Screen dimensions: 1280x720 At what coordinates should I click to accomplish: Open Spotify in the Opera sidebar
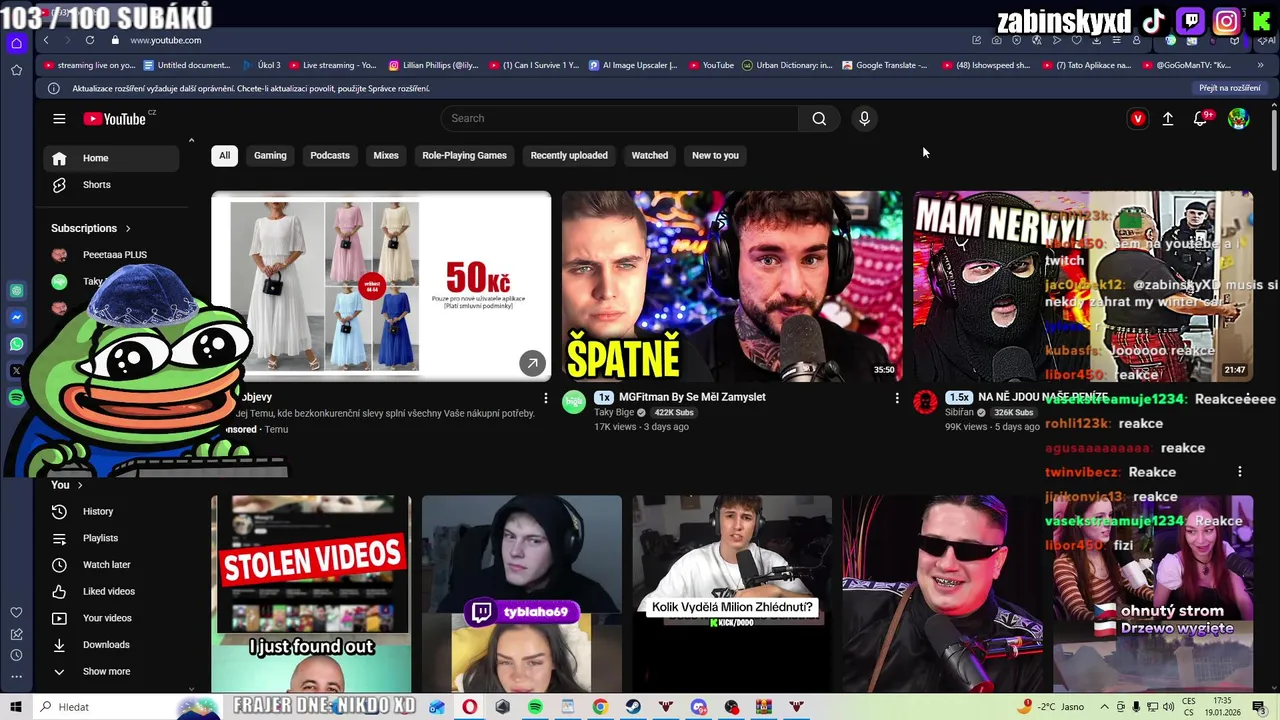tap(16, 398)
